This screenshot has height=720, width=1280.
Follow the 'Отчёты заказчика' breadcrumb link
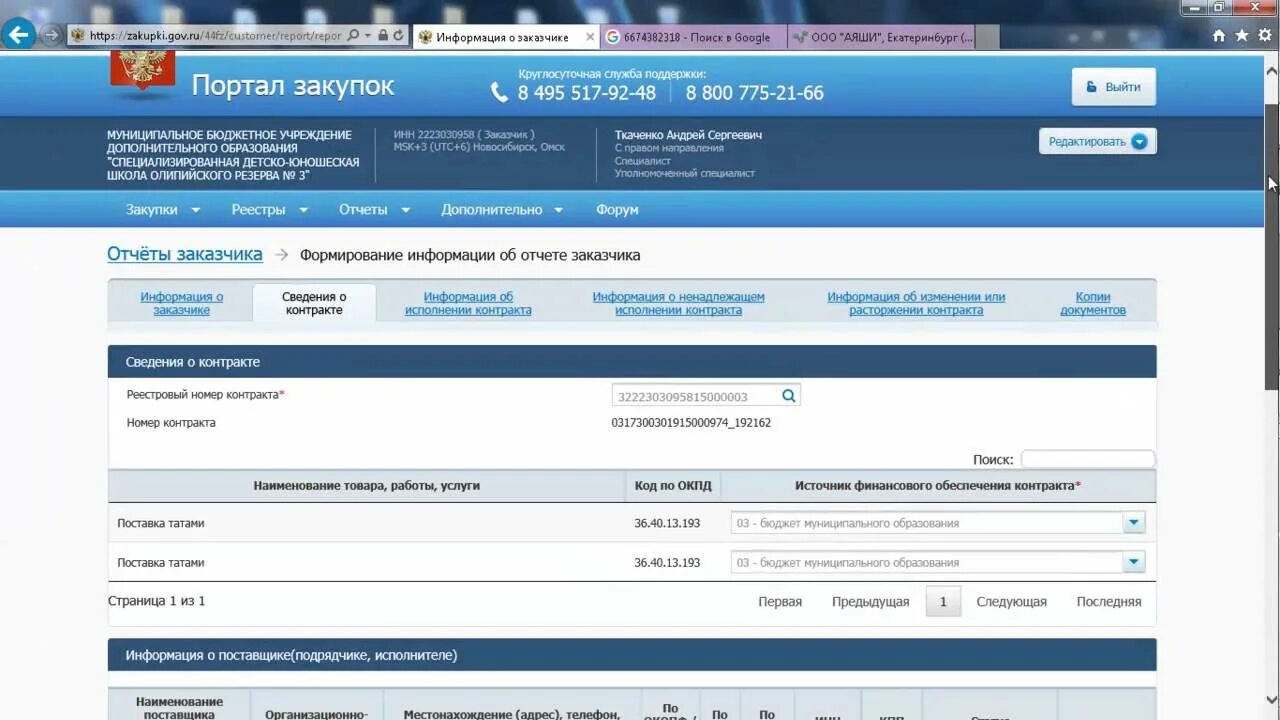click(185, 254)
